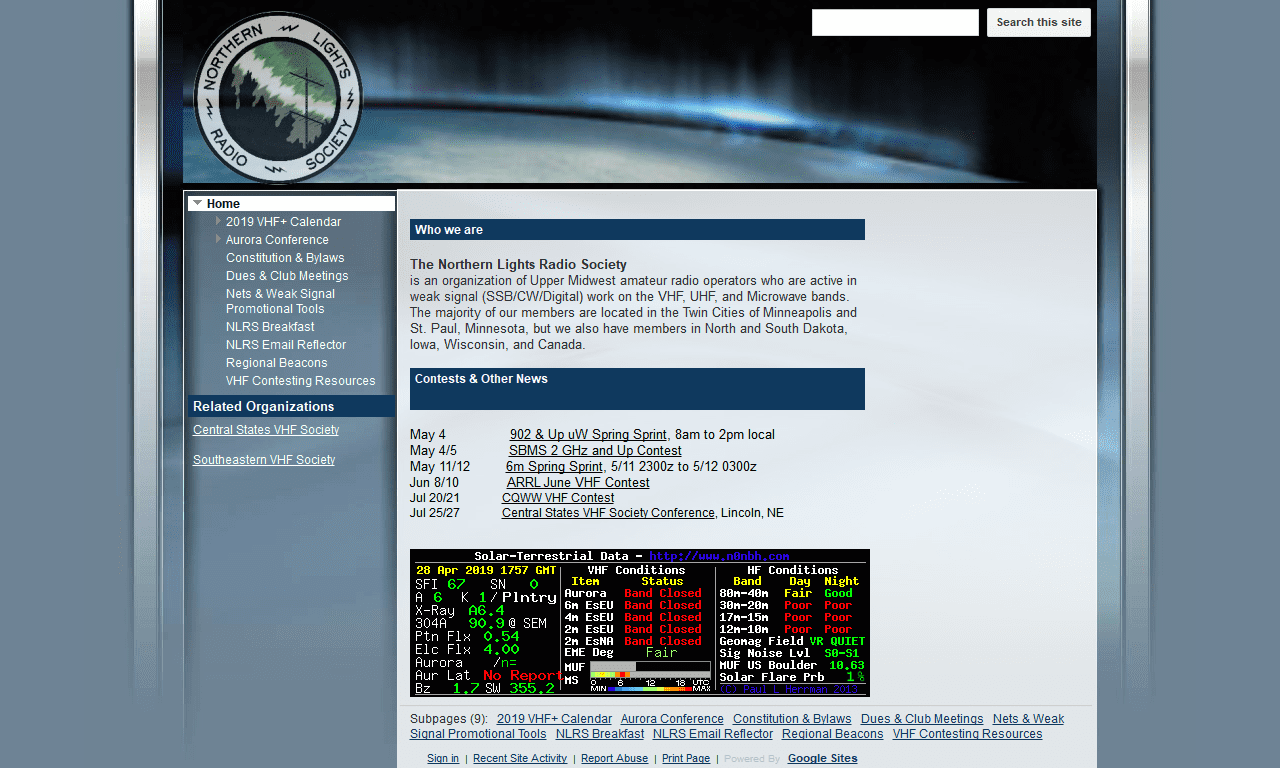Click Report Abuse footer link
The image size is (1280, 768).
click(614, 759)
